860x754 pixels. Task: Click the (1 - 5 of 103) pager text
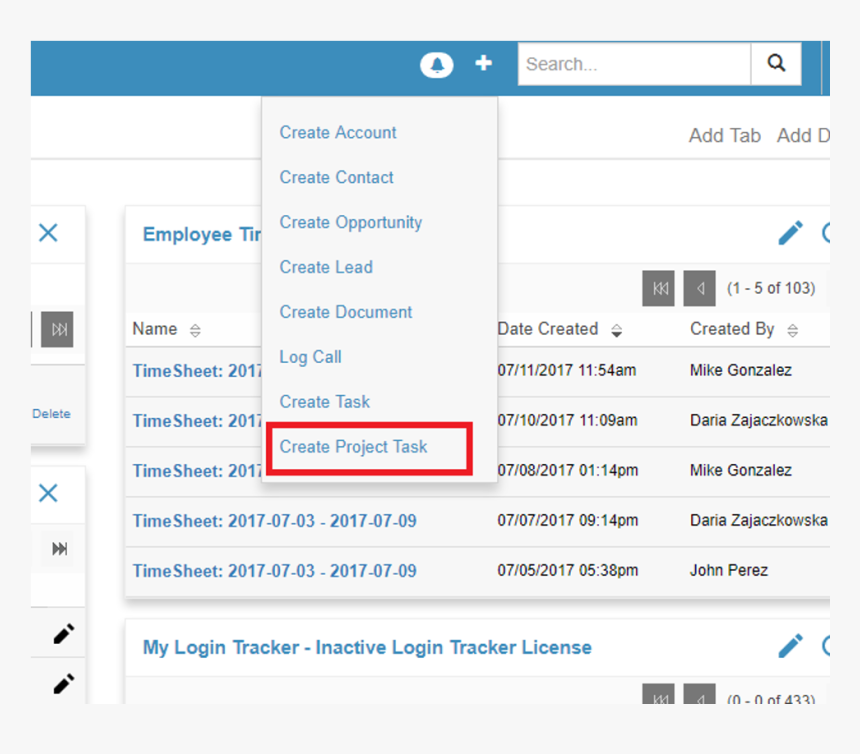(771, 288)
